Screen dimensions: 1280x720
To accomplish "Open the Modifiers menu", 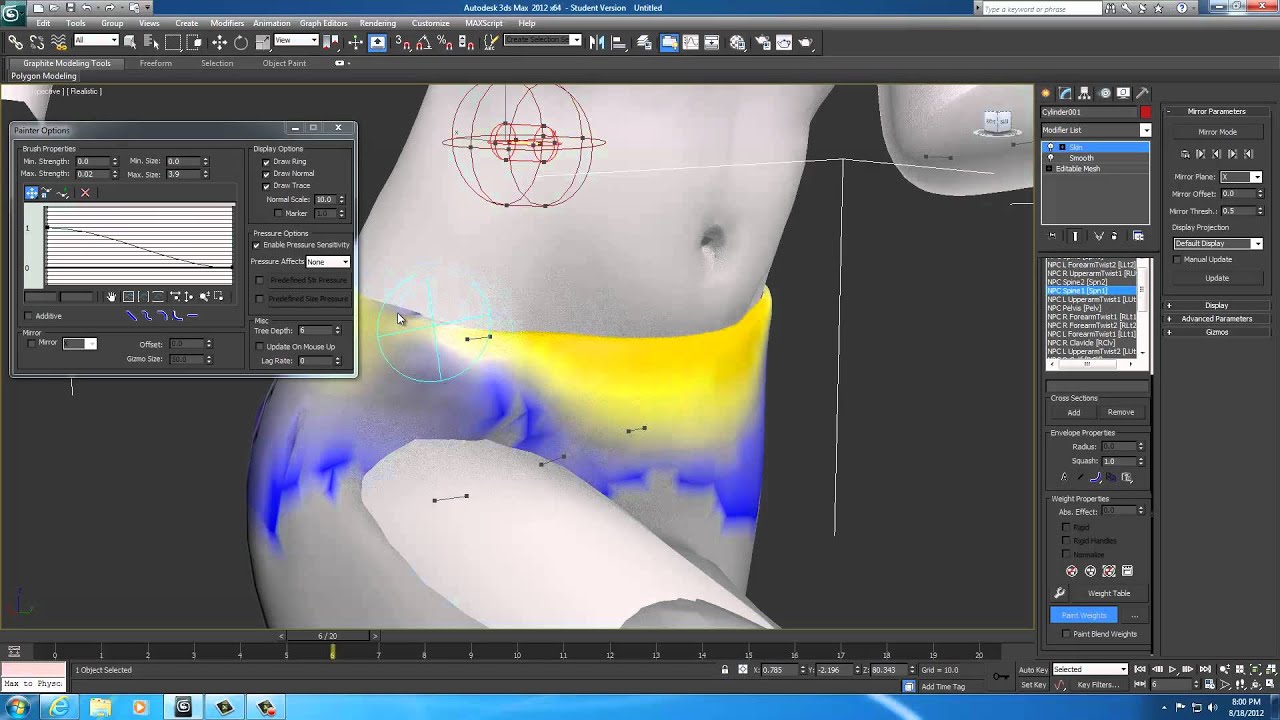I will [x=227, y=23].
